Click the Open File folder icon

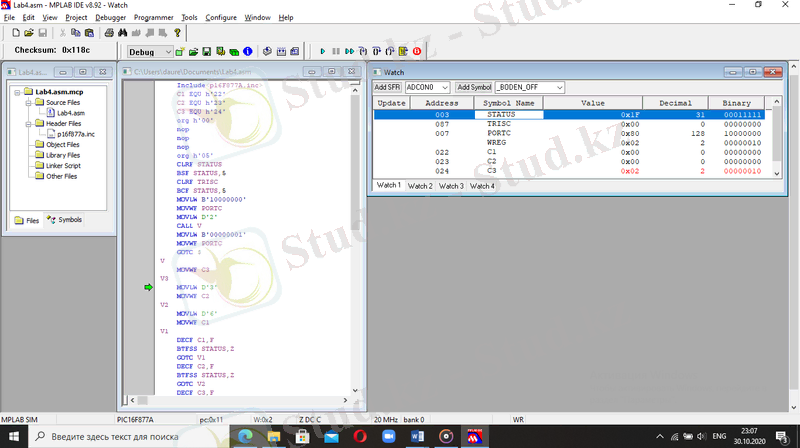pyautogui.click(x=30, y=33)
